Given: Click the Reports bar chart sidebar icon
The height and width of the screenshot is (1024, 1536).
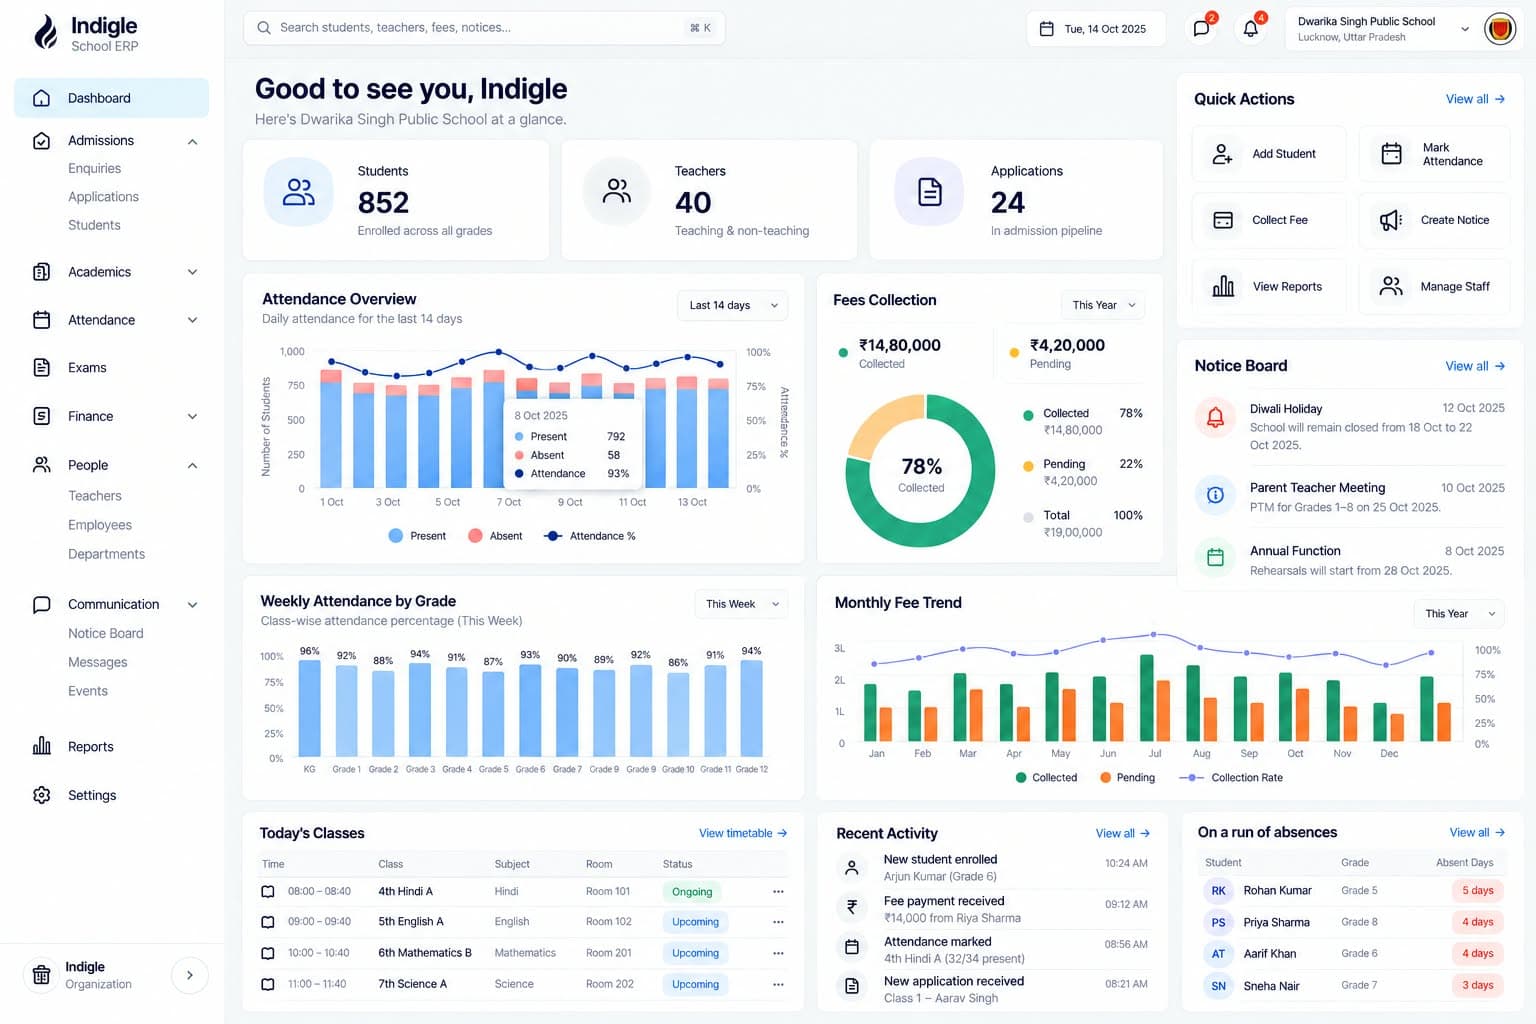Looking at the screenshot, I should (x=42, y=746).
